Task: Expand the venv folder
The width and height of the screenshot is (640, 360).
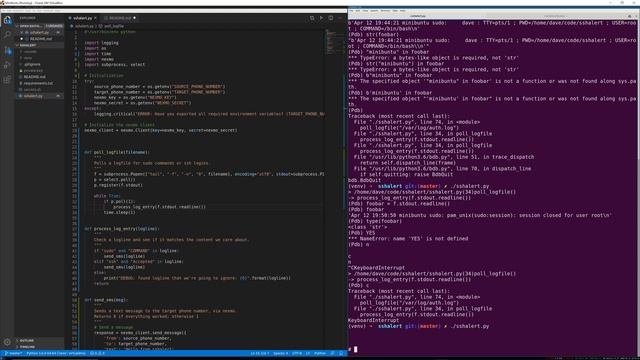Action: 39,58
